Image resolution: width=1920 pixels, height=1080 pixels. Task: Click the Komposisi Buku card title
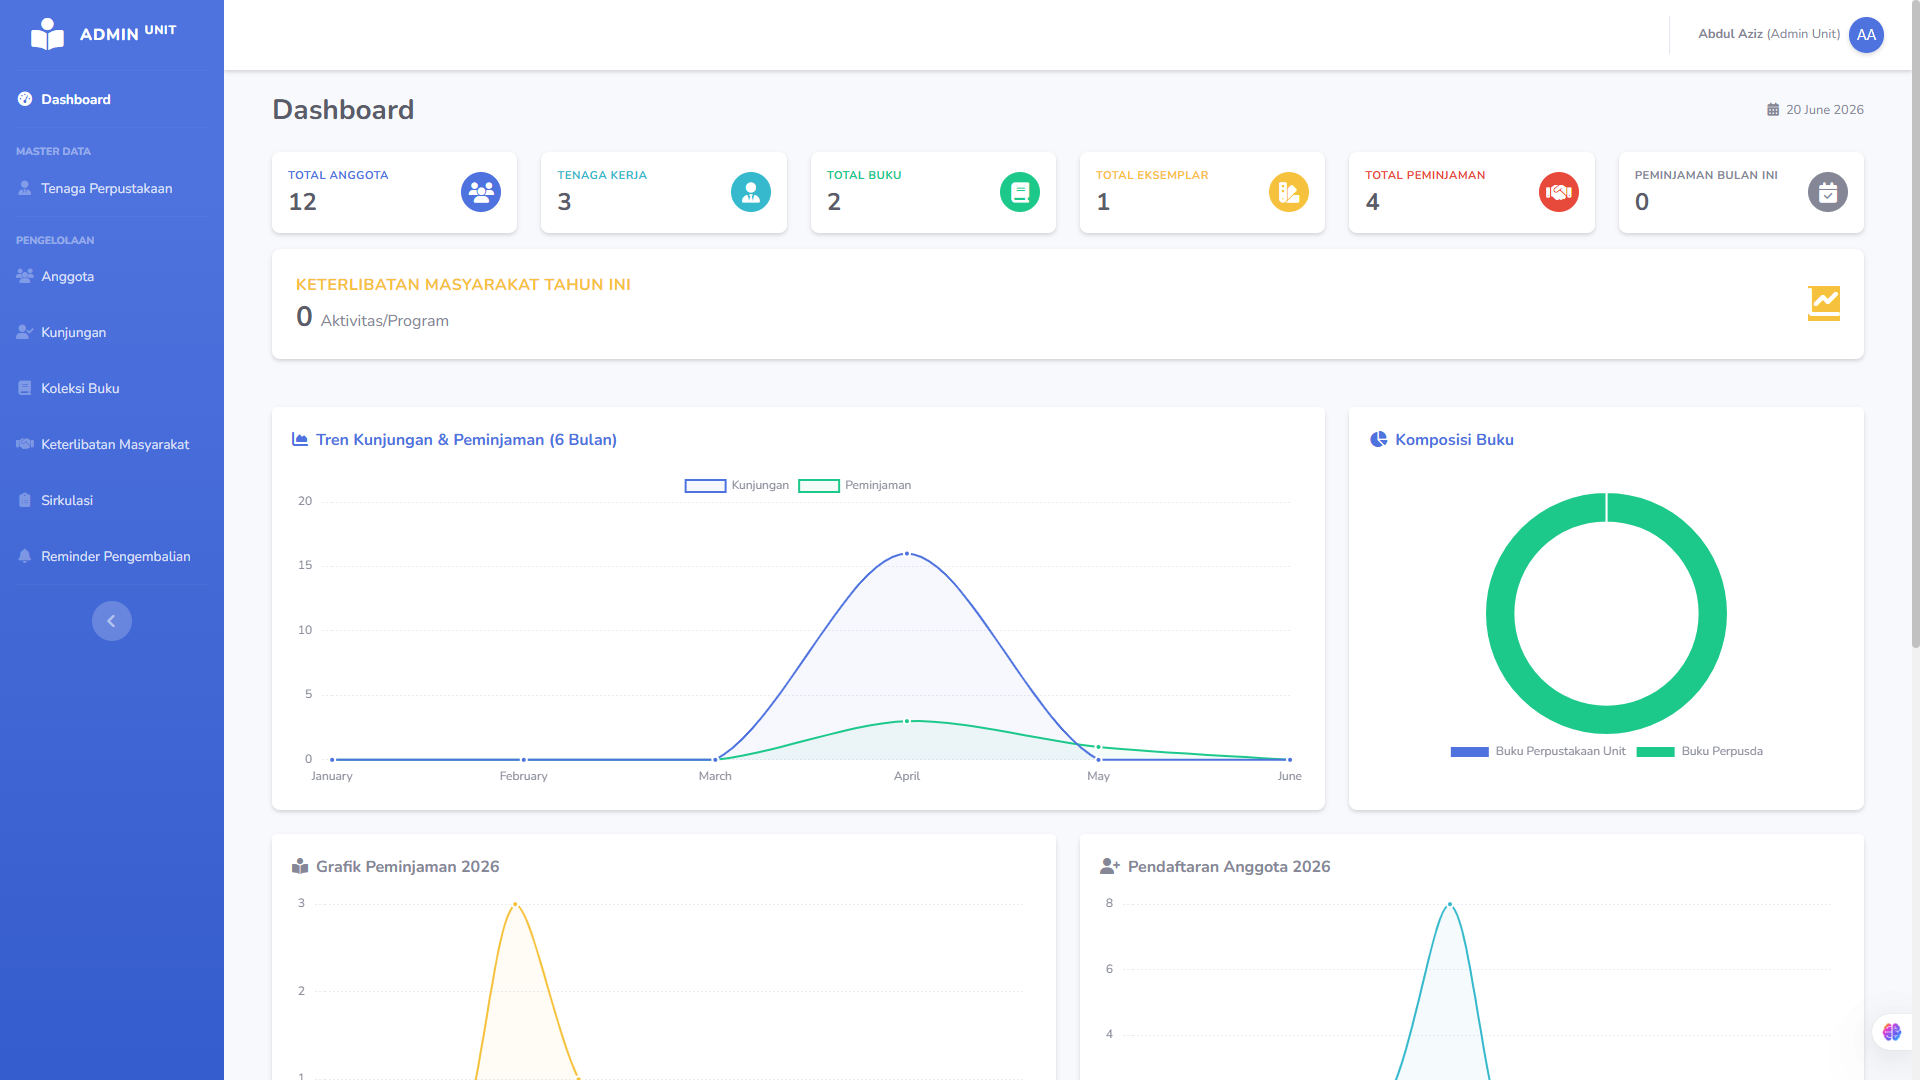pos(1454,439)
